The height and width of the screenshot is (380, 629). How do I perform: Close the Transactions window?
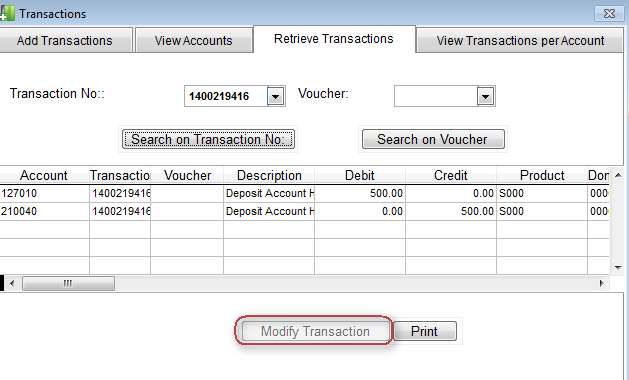click(x=609, y=14)
